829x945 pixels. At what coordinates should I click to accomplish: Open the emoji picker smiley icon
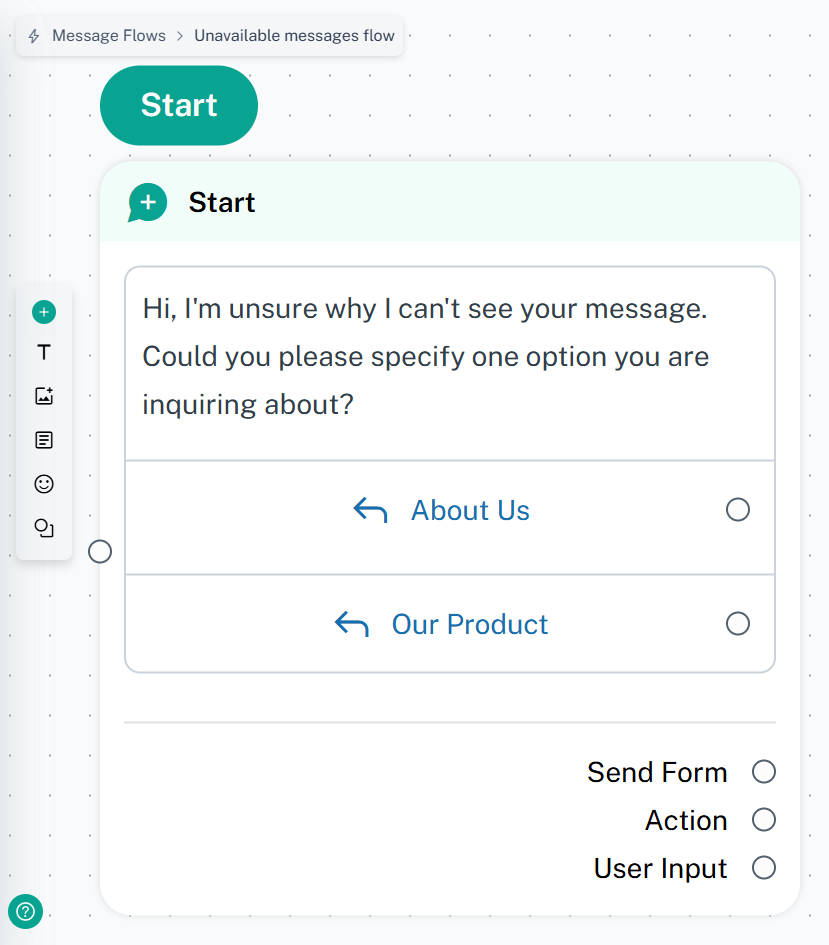point(44,484)
